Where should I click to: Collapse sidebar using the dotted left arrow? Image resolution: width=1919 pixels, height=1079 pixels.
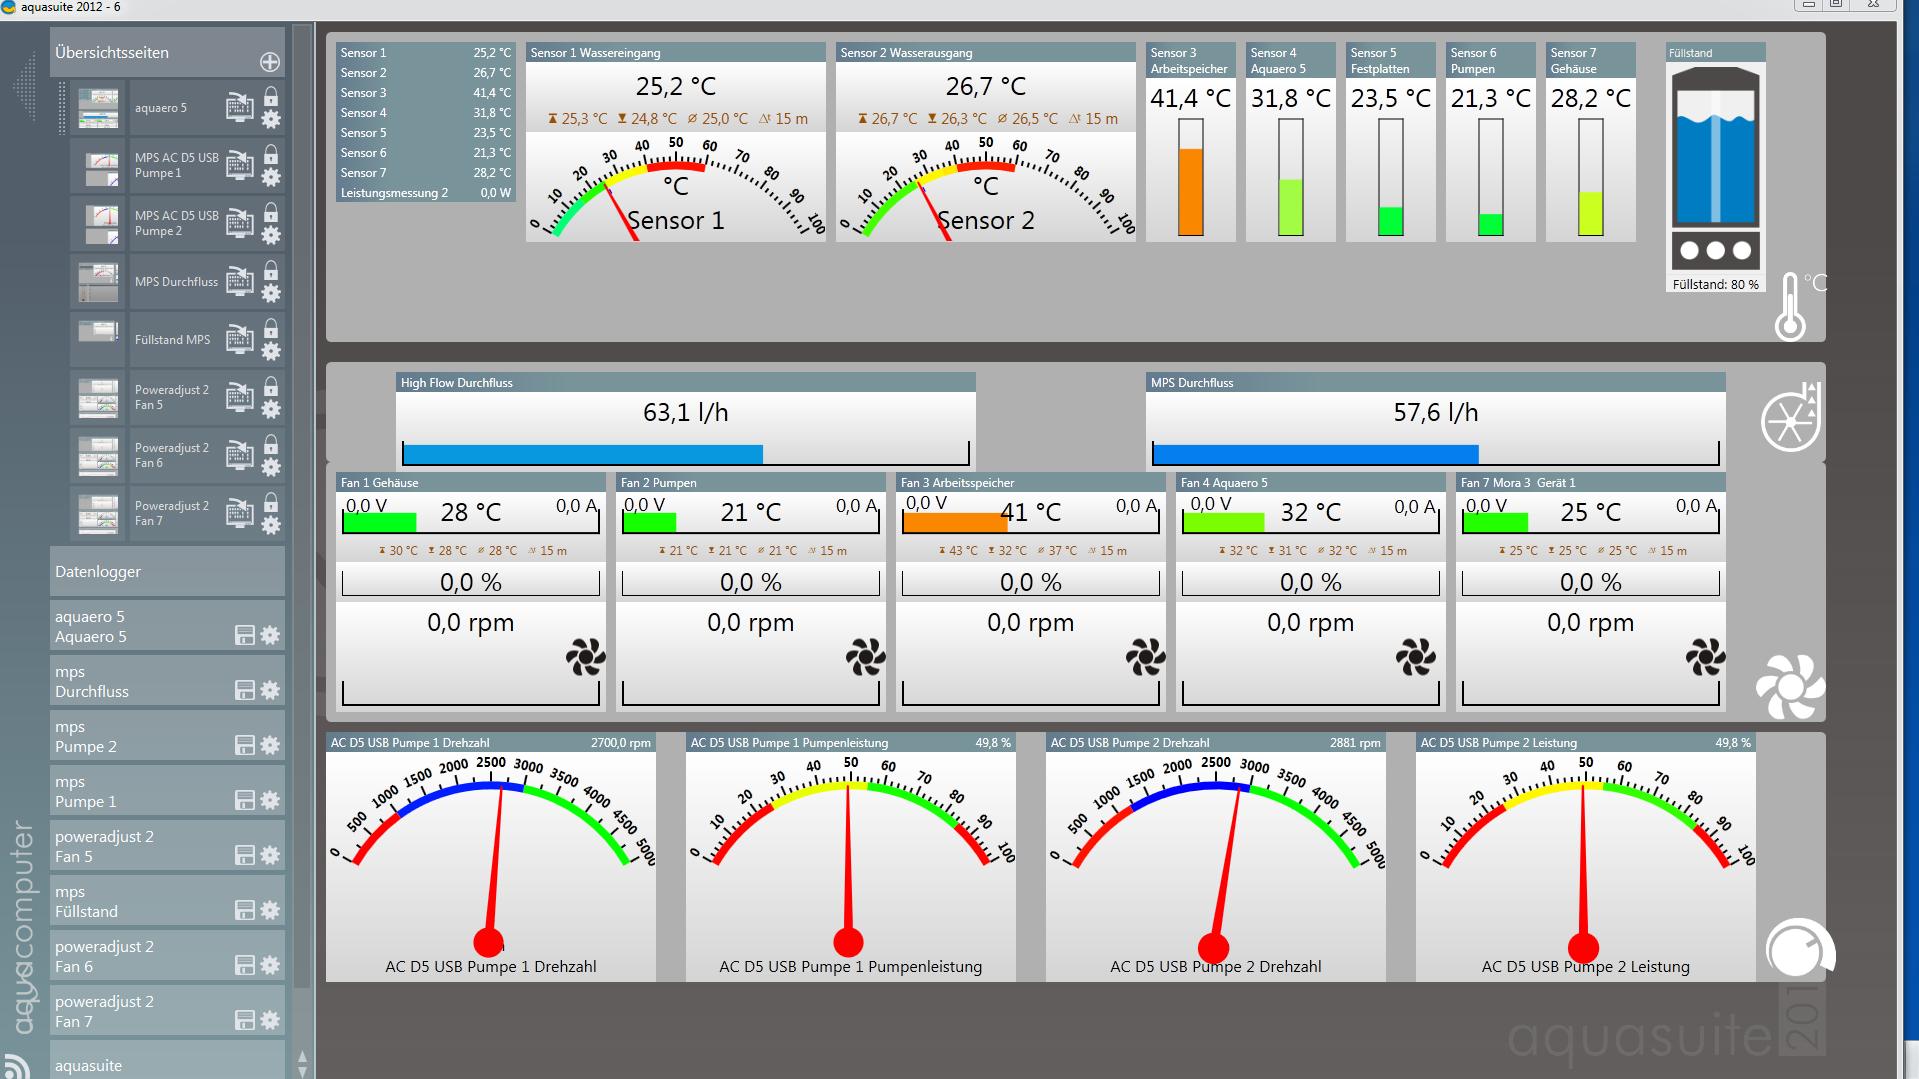[x=24, y=88]
